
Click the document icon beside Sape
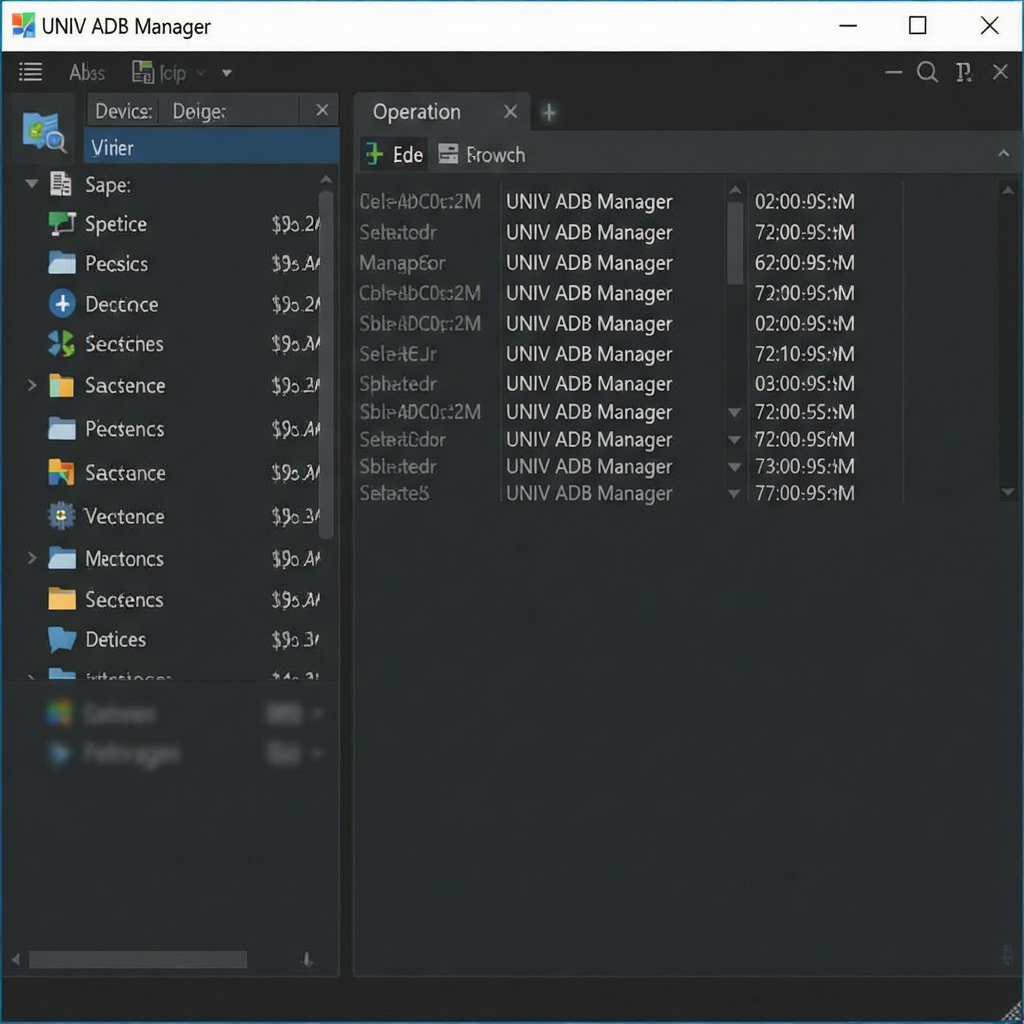[61, 185]
